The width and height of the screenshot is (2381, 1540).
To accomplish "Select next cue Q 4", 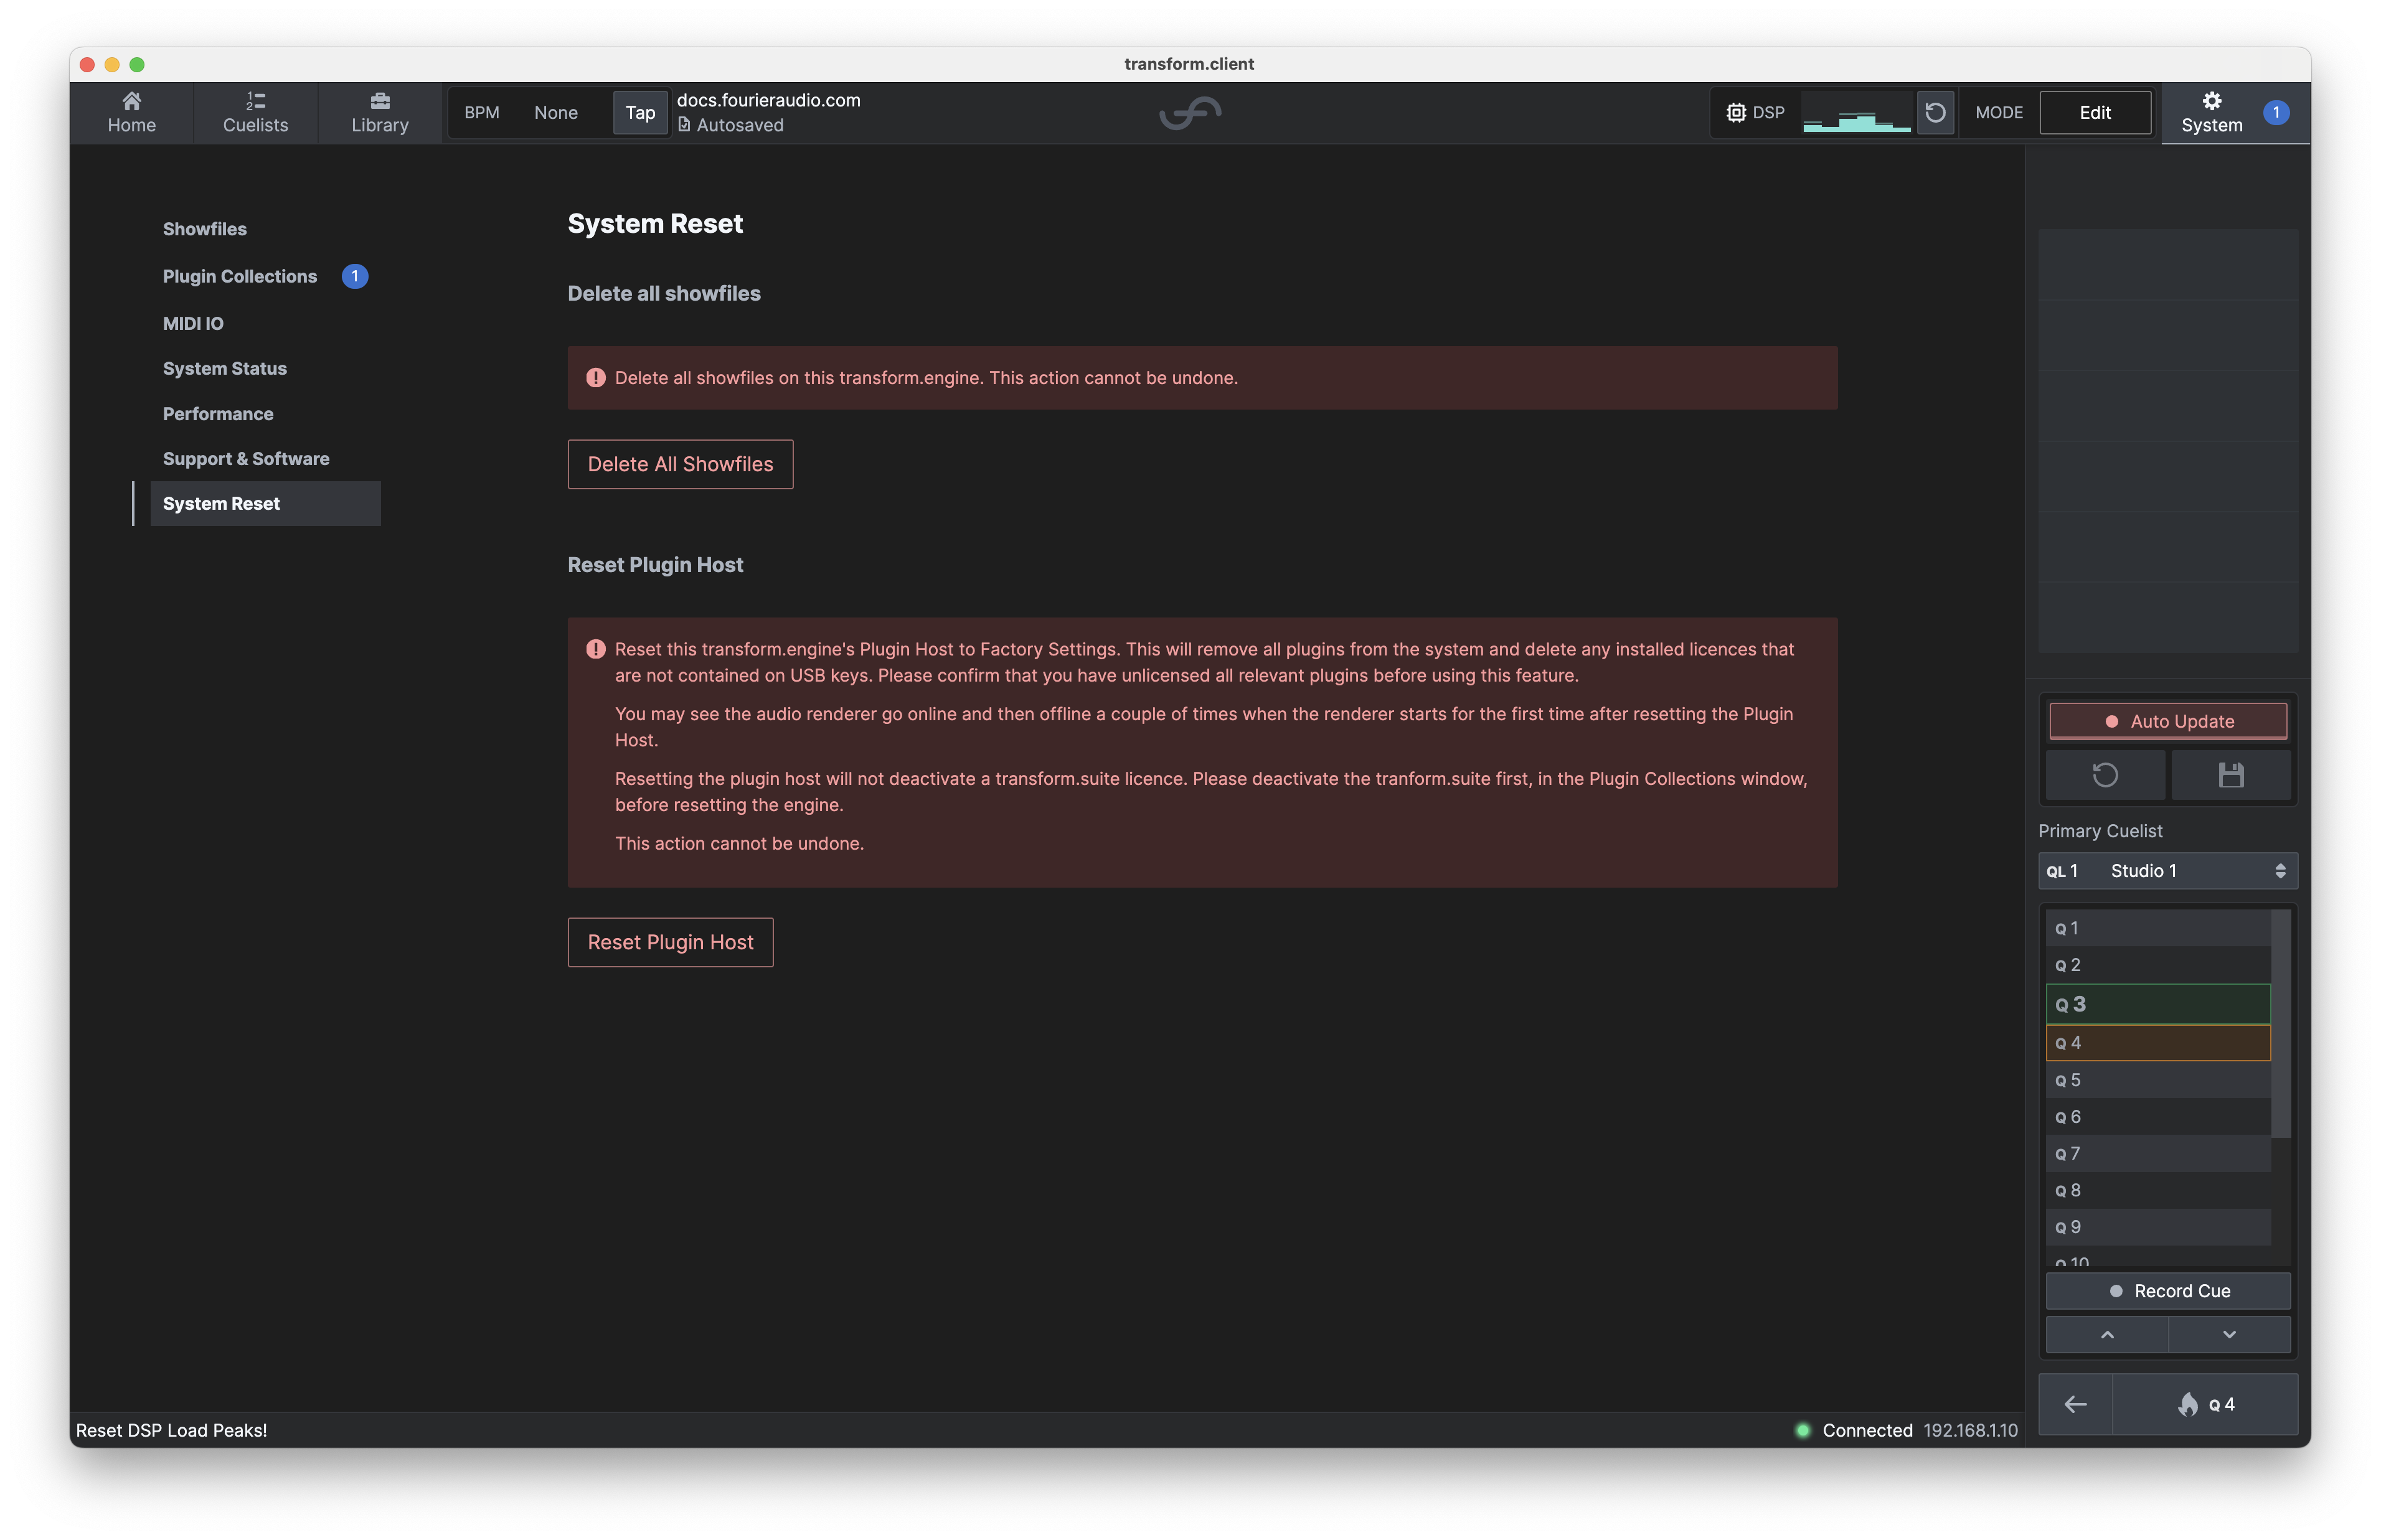I will click(x=2158, y=1043).
